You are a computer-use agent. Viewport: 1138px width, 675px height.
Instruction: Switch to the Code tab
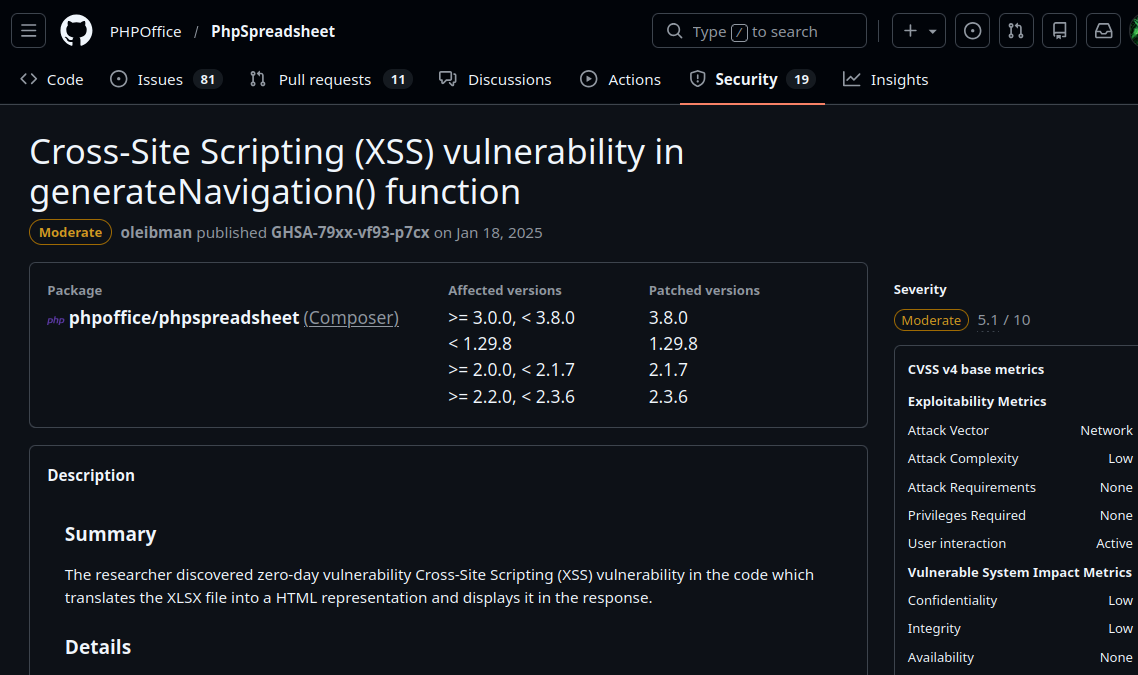(x=52, y=79)
